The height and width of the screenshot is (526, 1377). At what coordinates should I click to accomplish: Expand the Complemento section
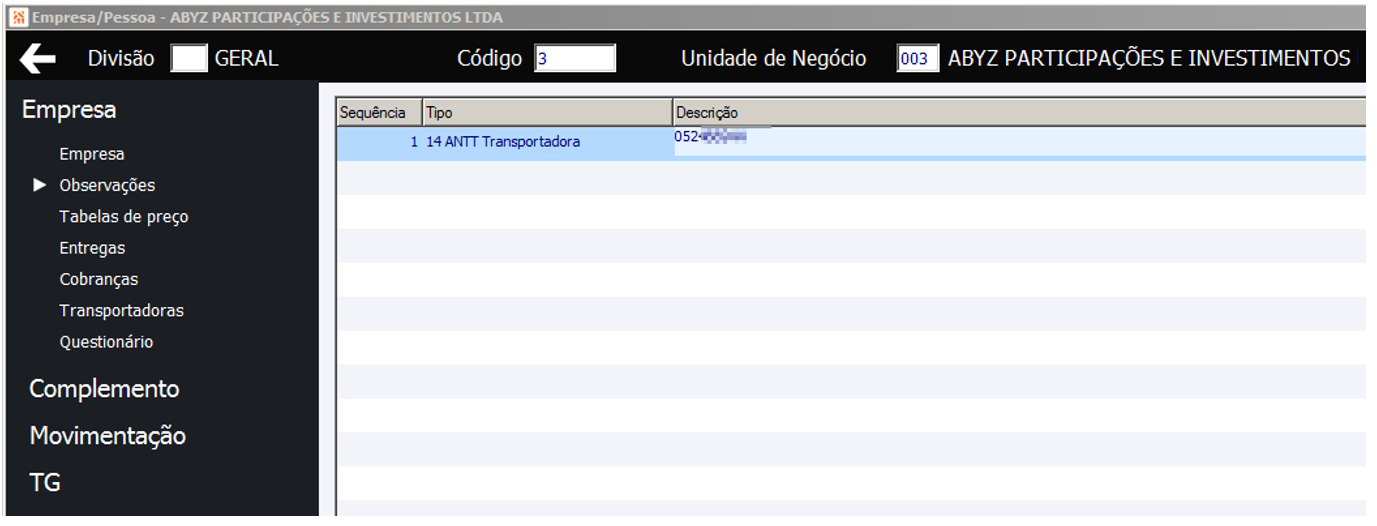pos(104,389)
